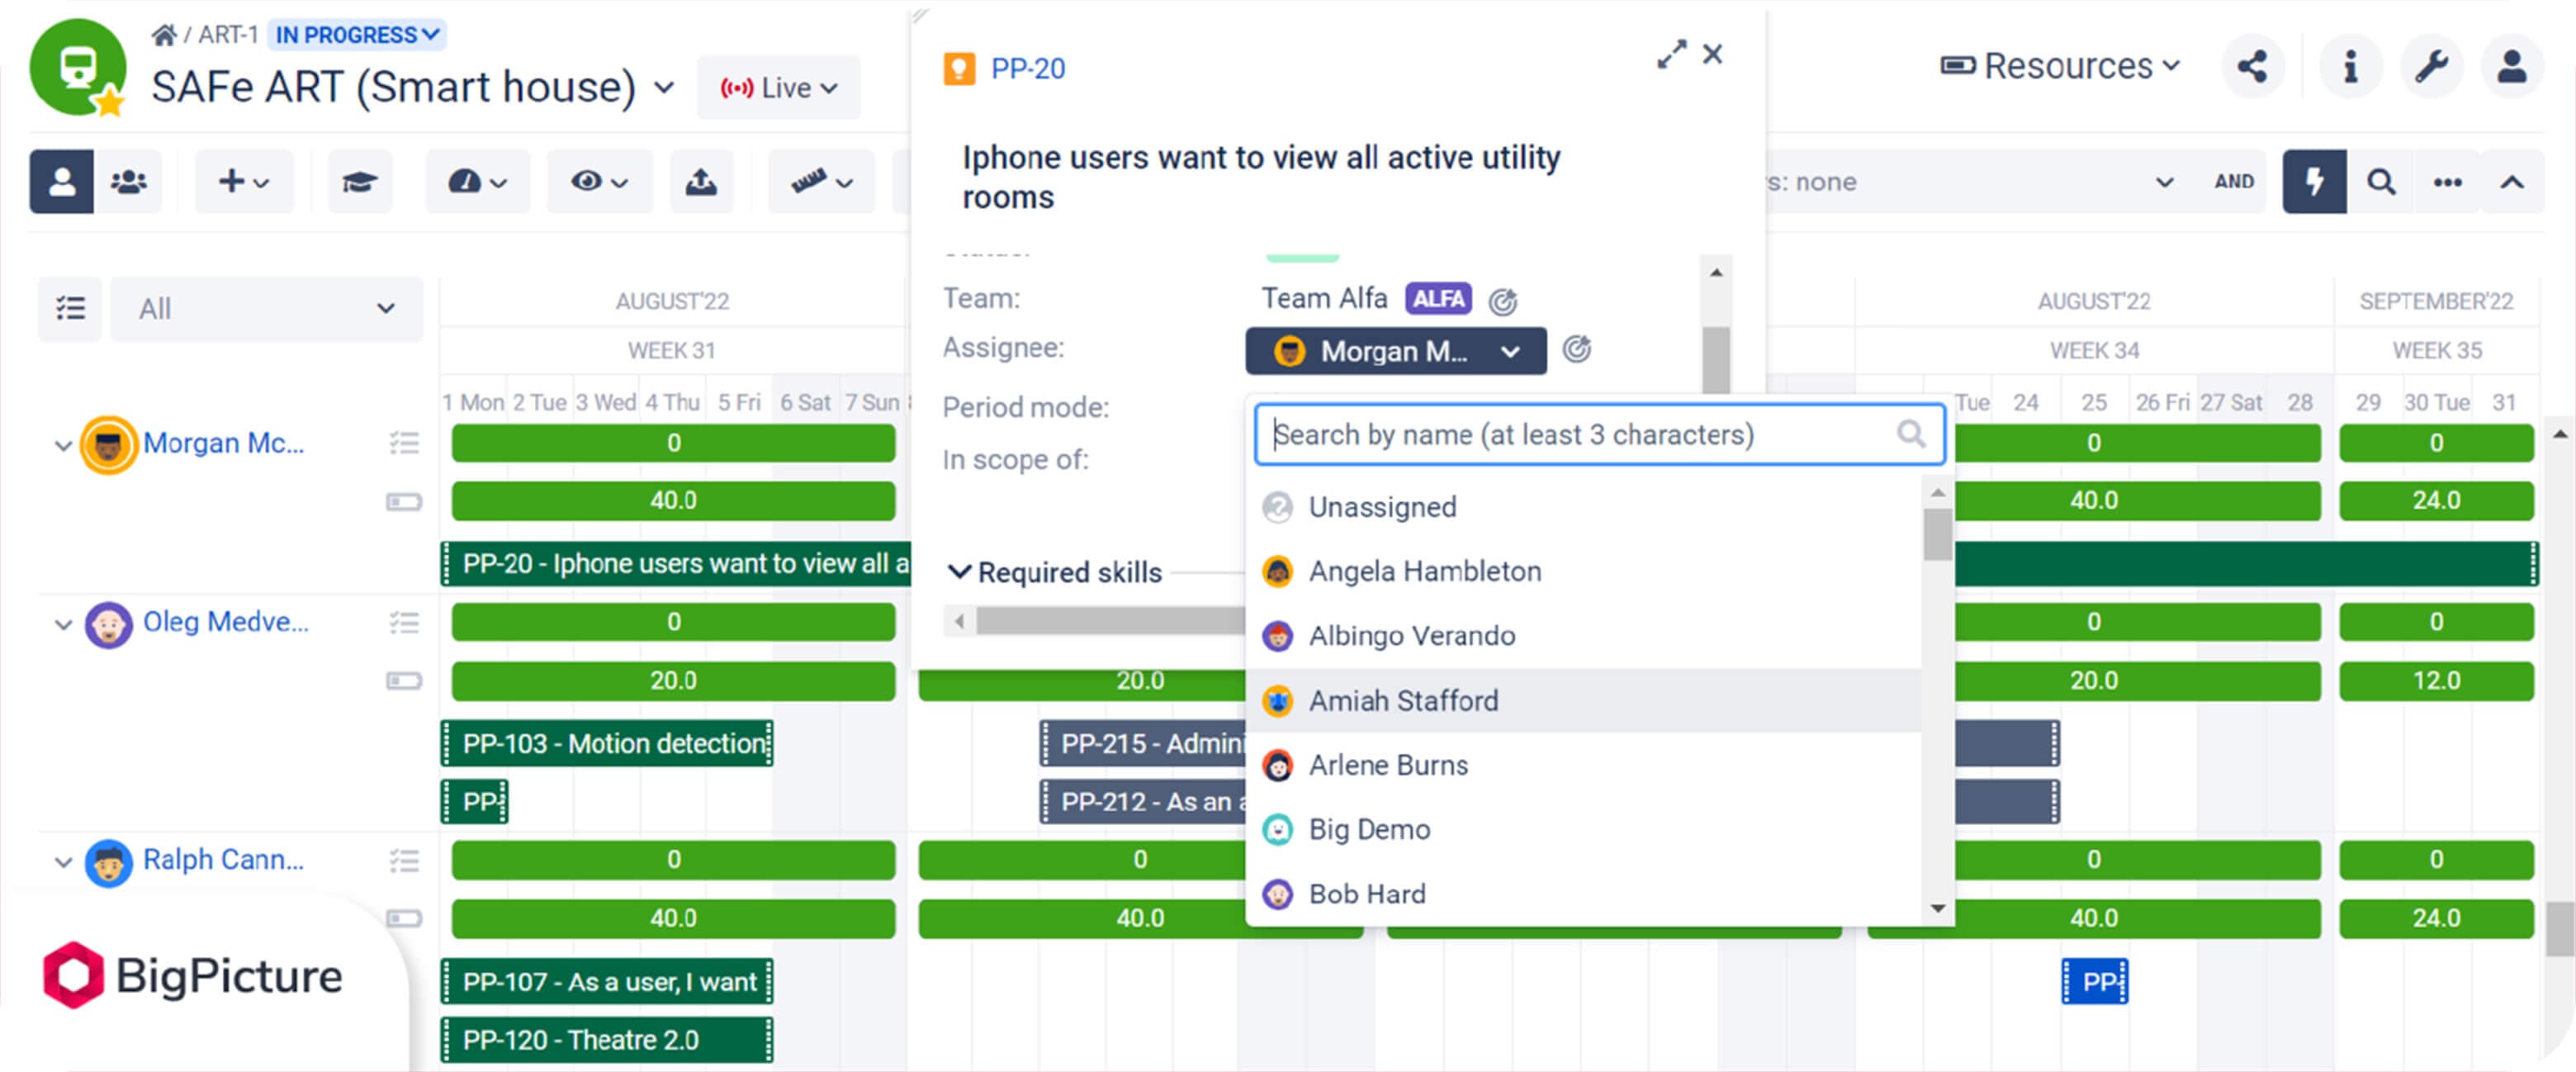Open the info icon

pyautogui.click(x=2350, y=67)
